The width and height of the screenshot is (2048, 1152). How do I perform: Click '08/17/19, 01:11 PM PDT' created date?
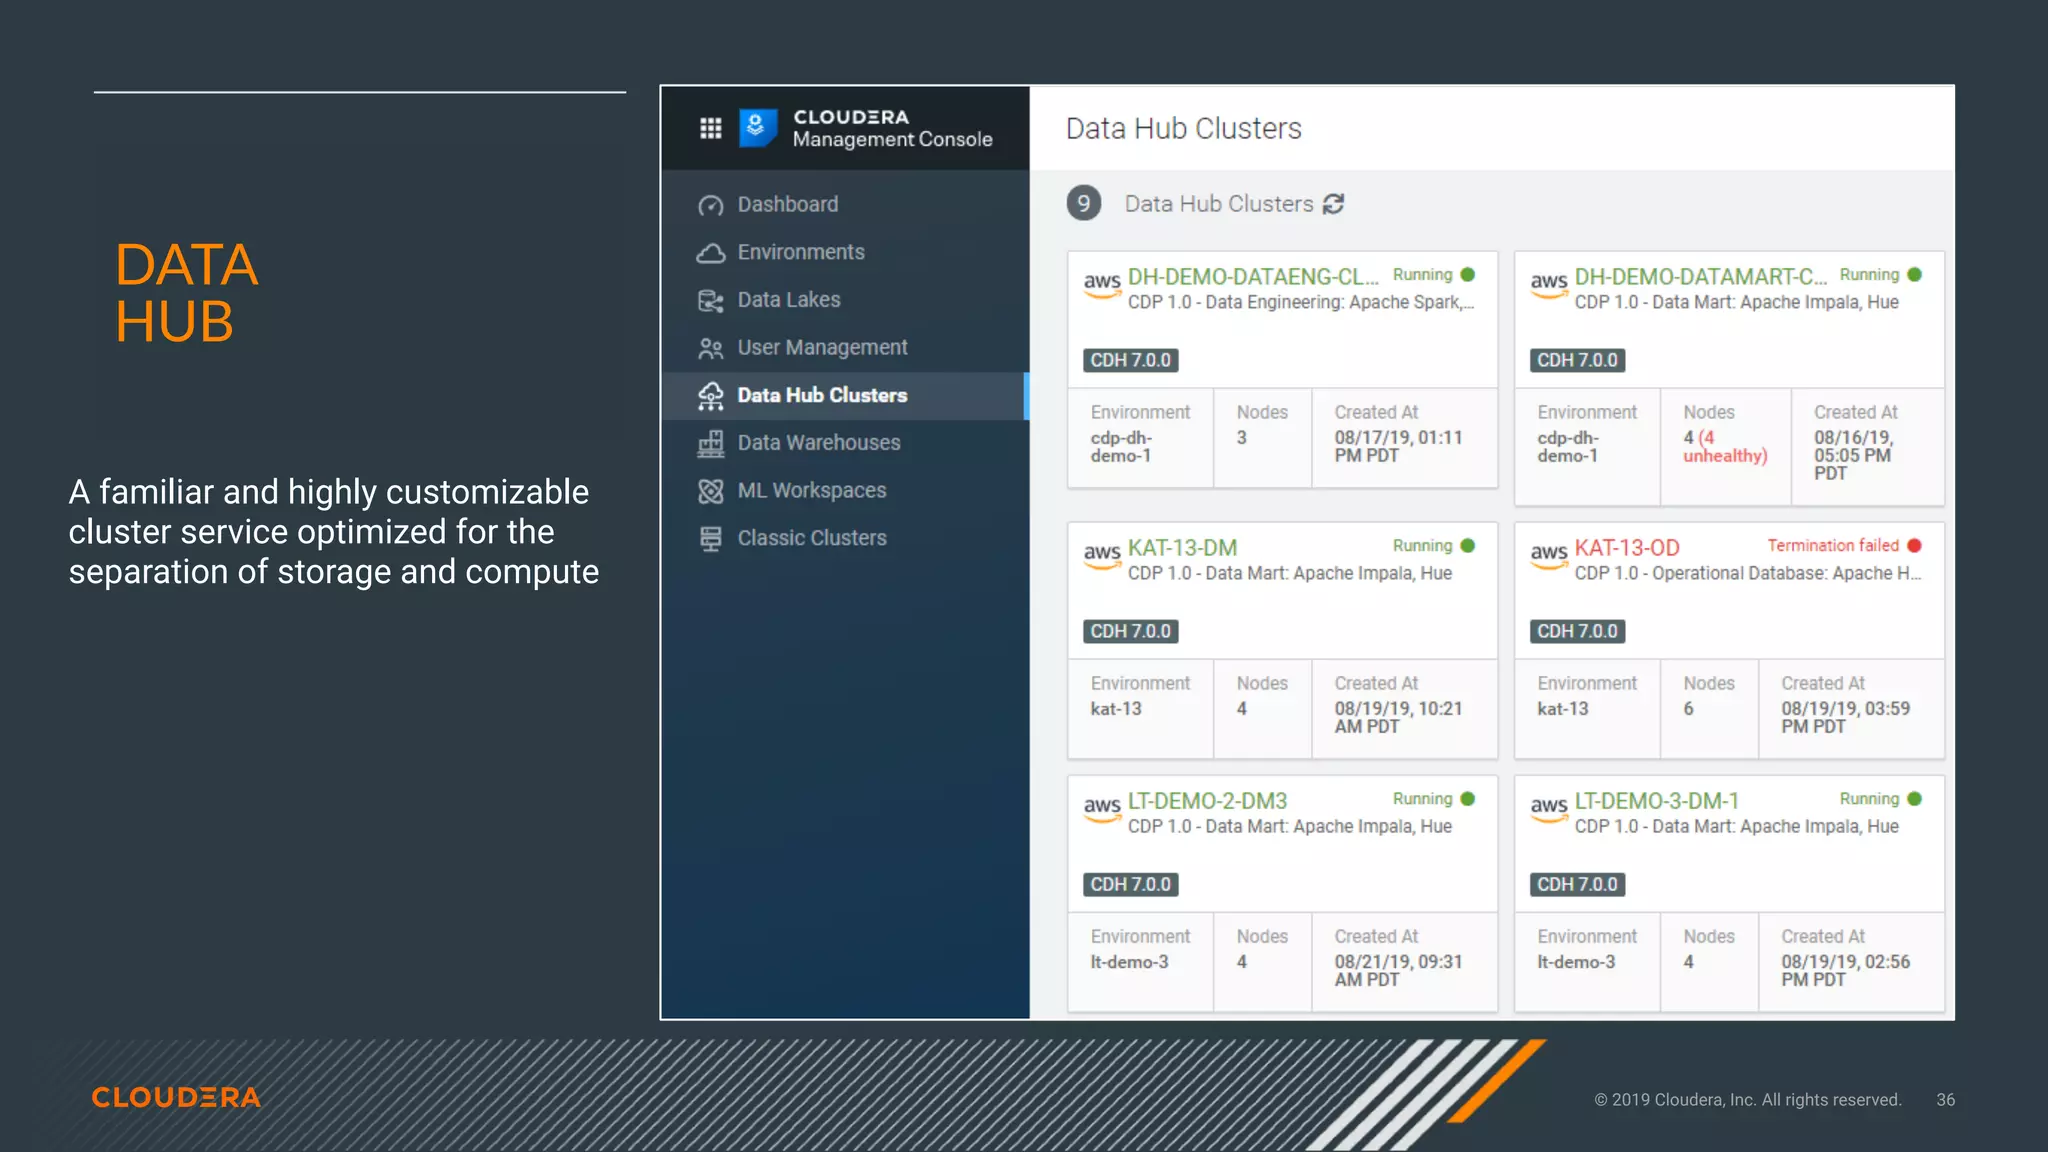point(1398,447)
